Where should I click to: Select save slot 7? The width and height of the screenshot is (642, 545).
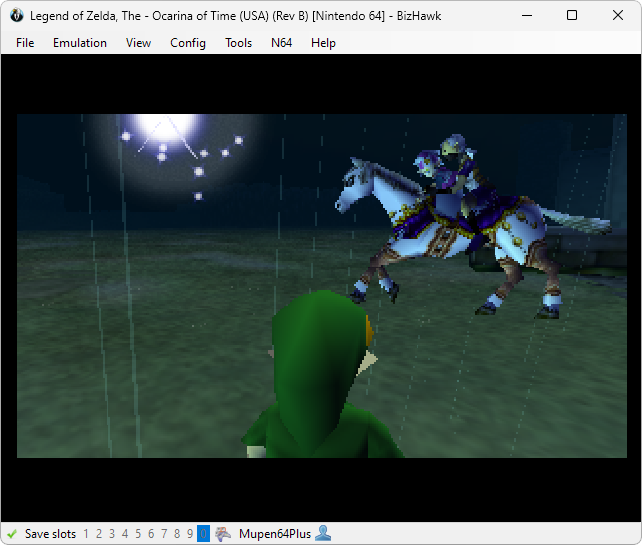click(164, 534)
